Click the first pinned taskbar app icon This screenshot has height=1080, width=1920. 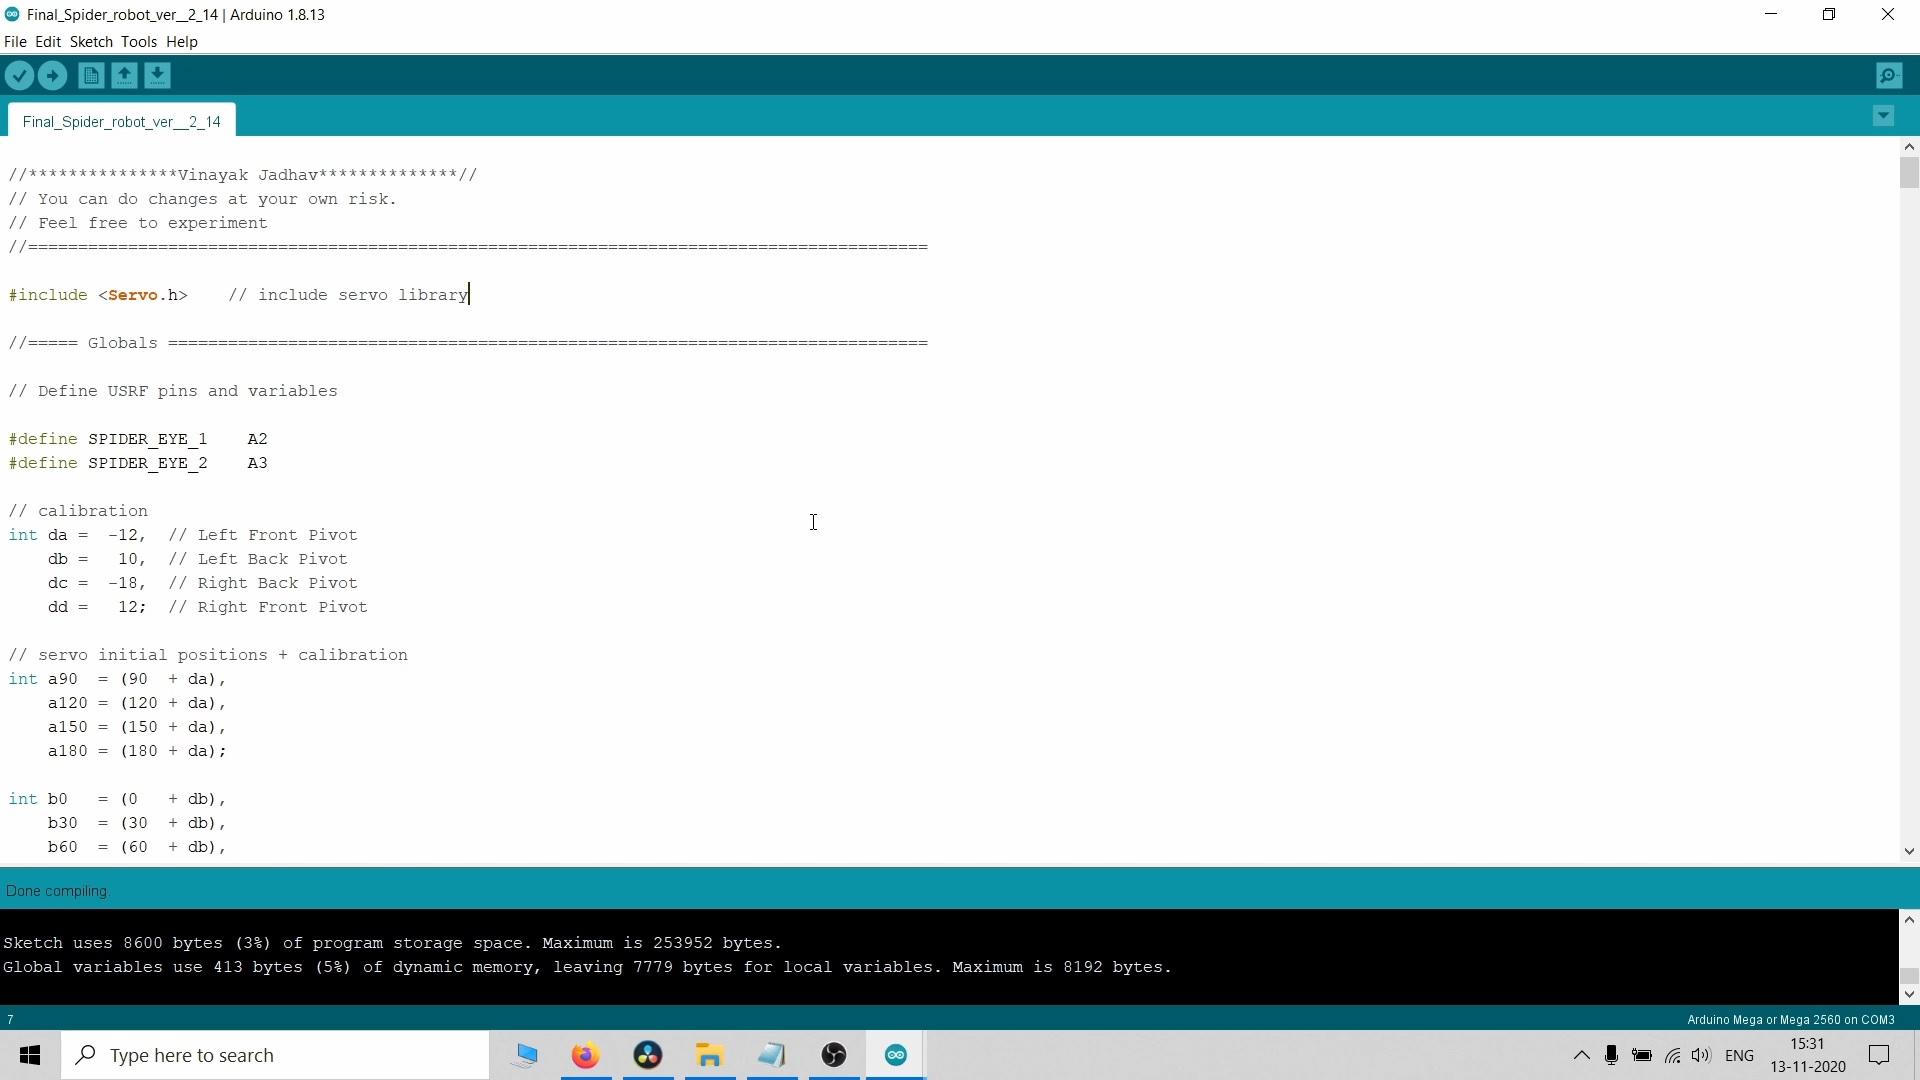point(524,1055)
